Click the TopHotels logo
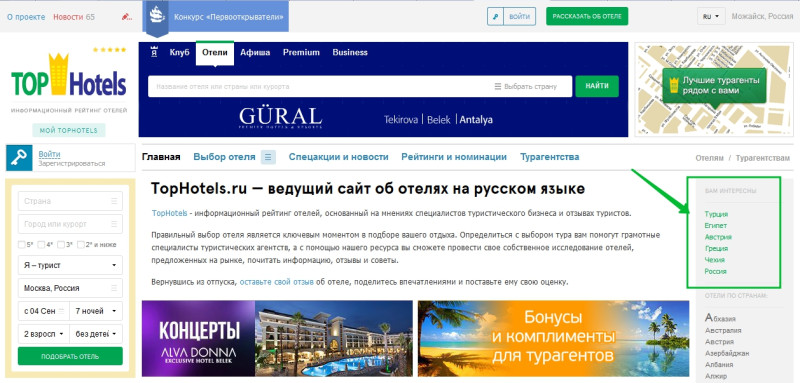Viewport: 800px width, 383px height. (69, 75)
